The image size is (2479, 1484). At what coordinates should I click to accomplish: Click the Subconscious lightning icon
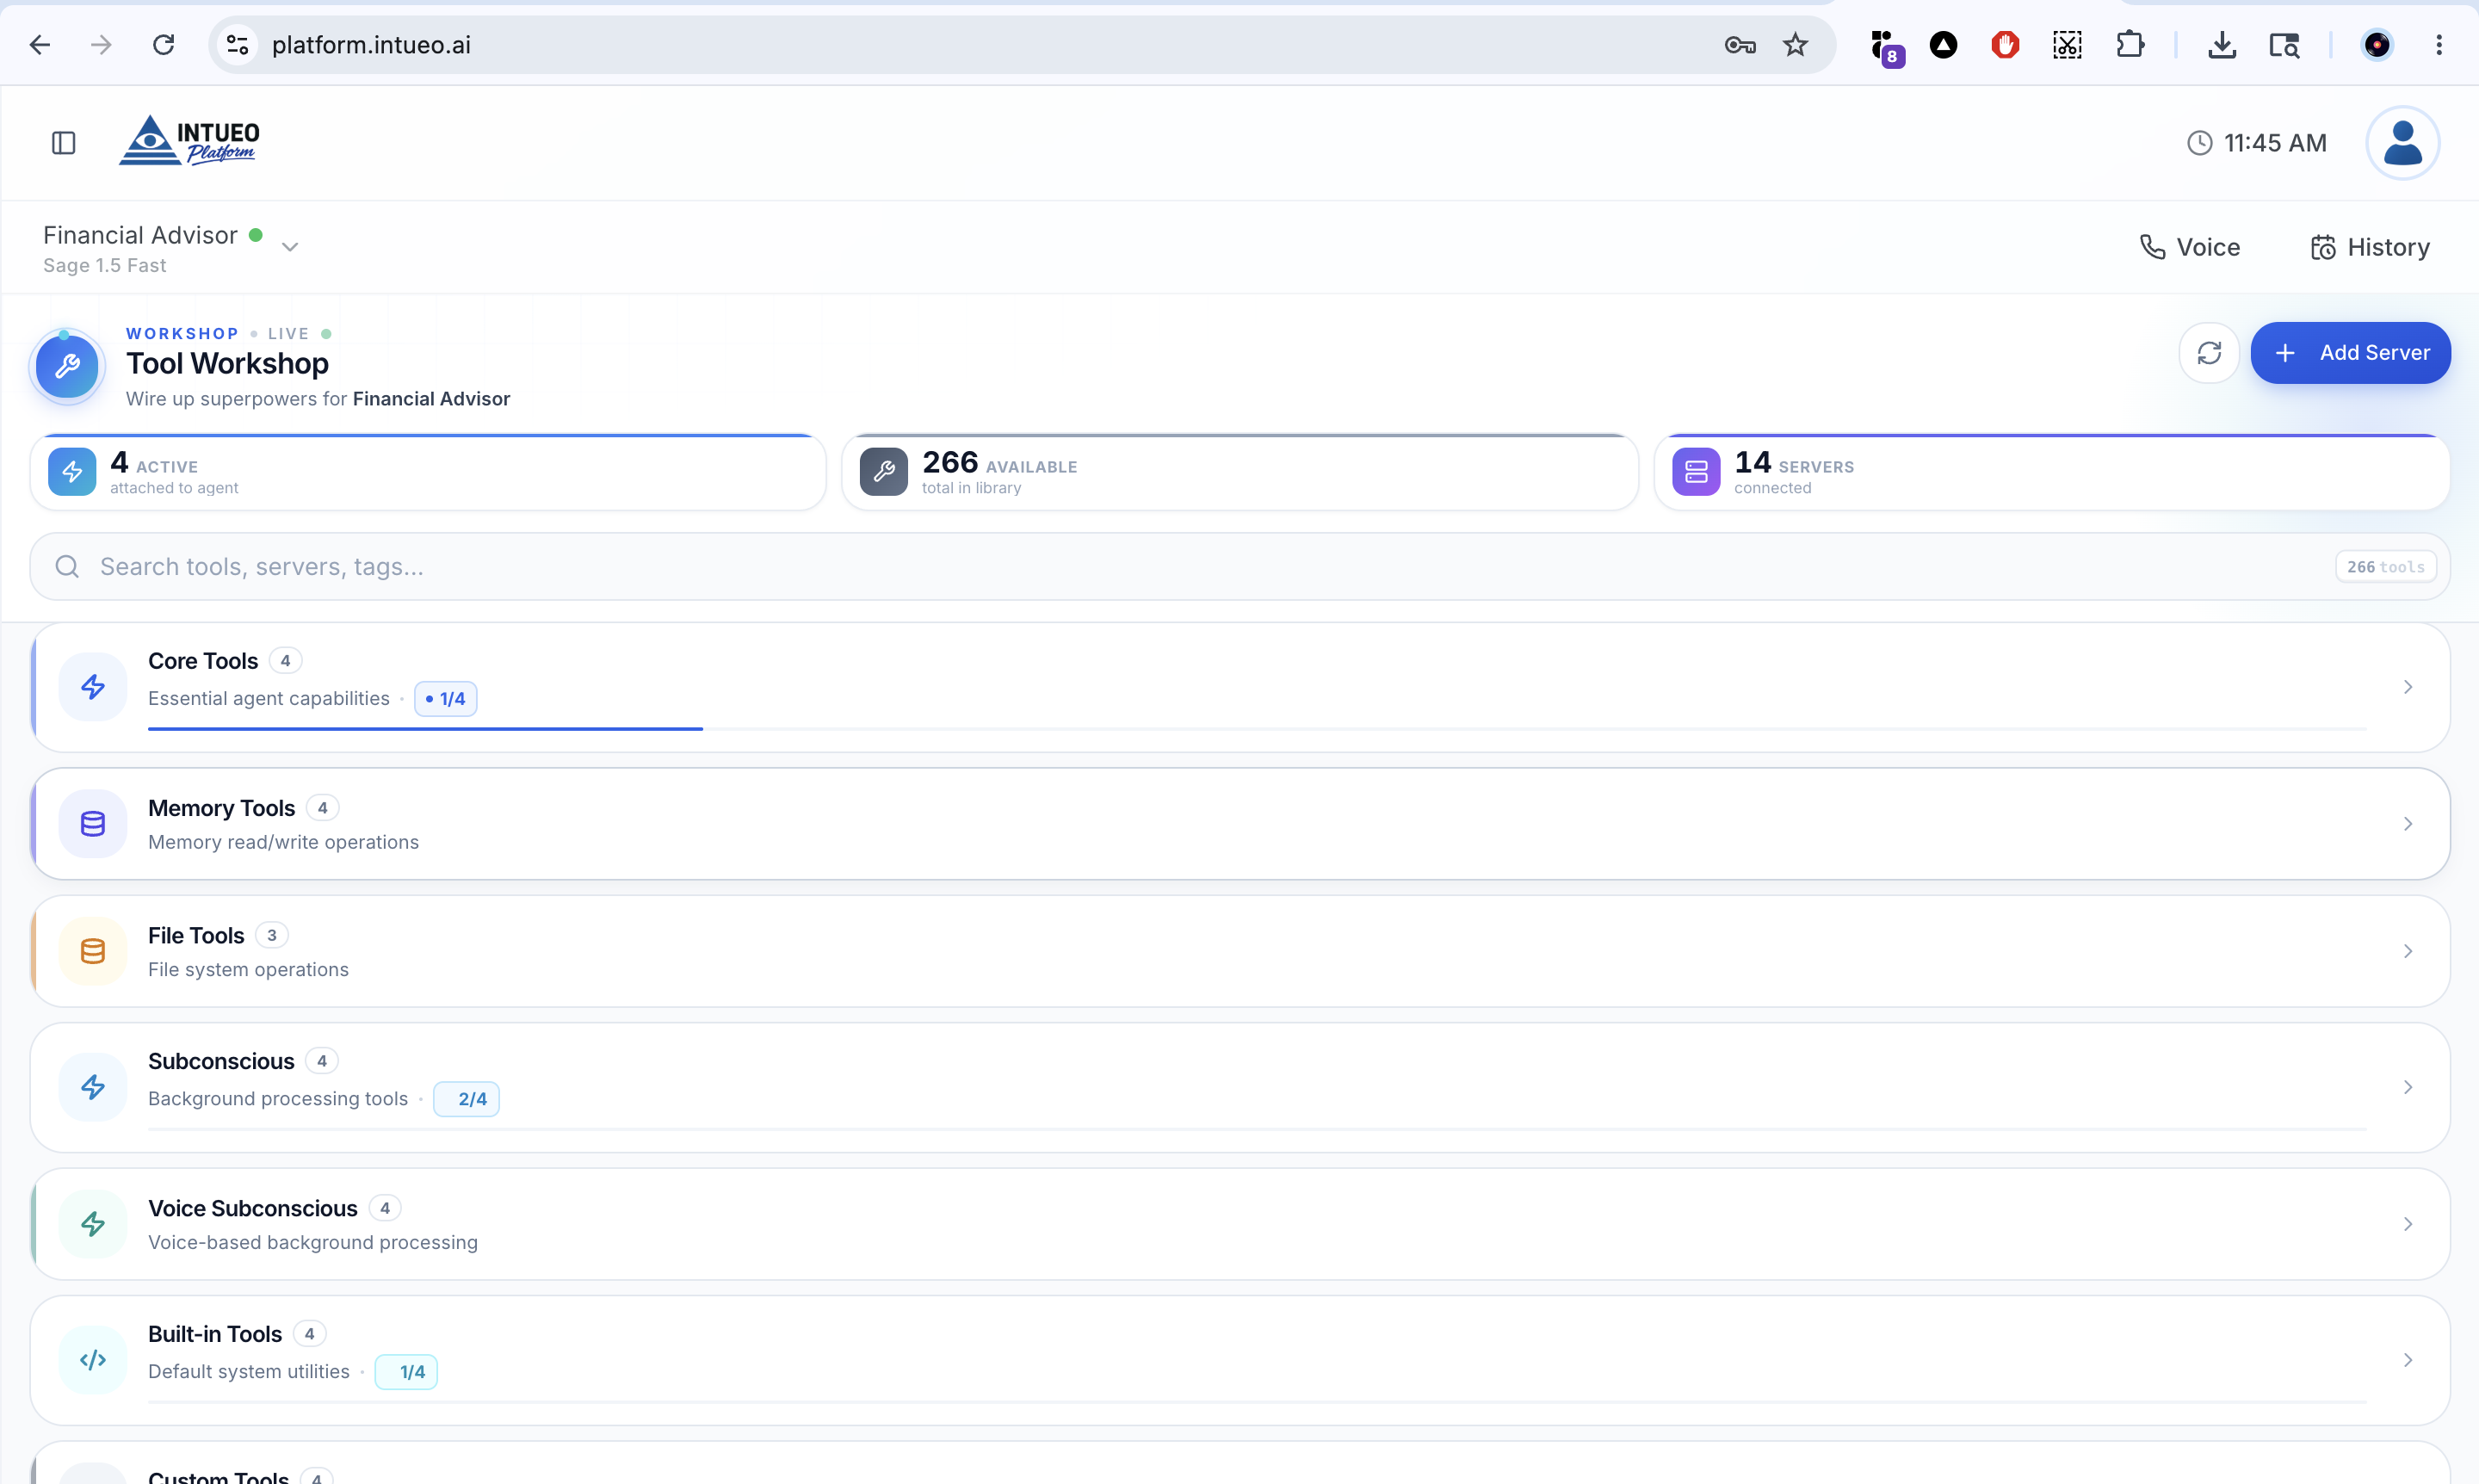tap(93, 1087)
